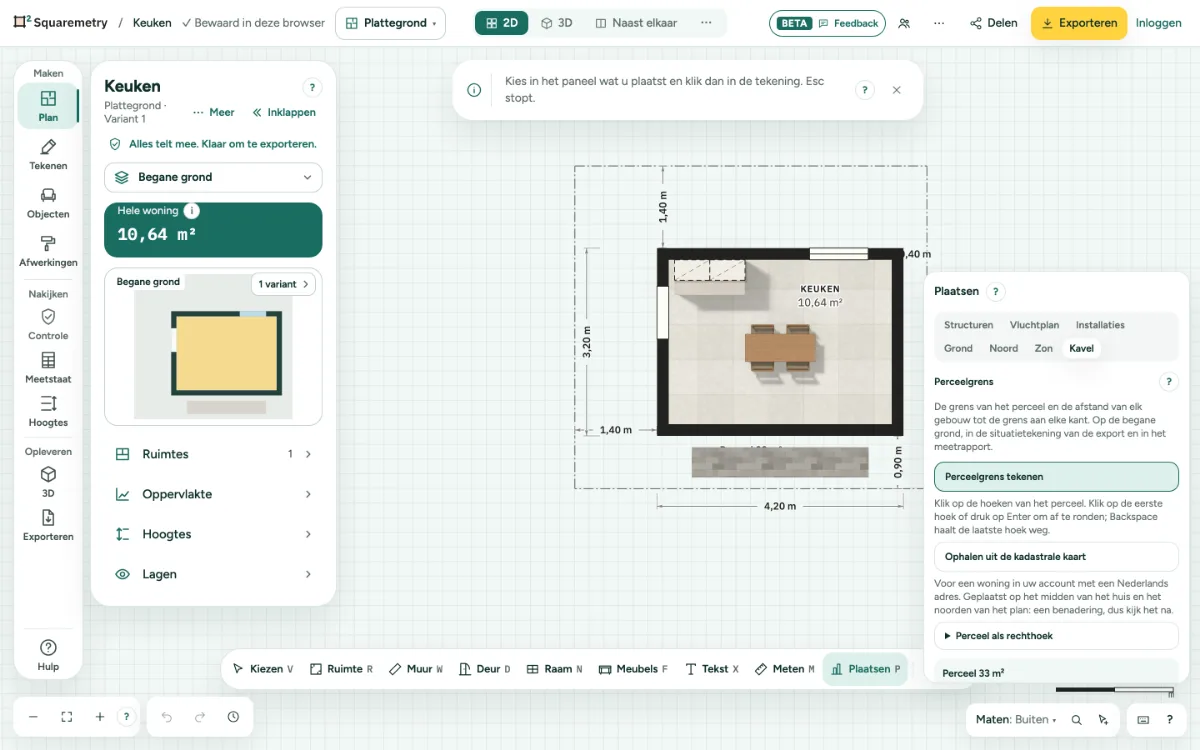Image resolution: width=1200 pixels, height=750 pixels.
Task: Dismiss the placement hint banner
Action: (896, 90)
